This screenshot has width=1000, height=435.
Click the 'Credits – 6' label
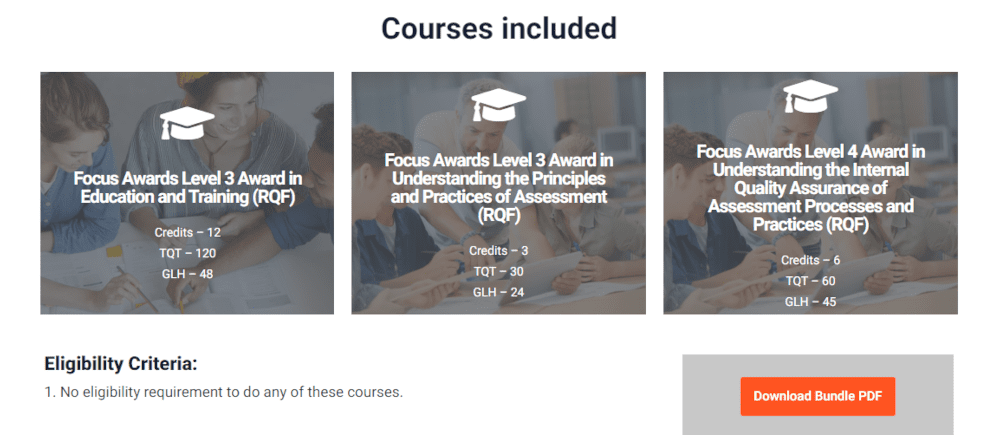(811, 260)
